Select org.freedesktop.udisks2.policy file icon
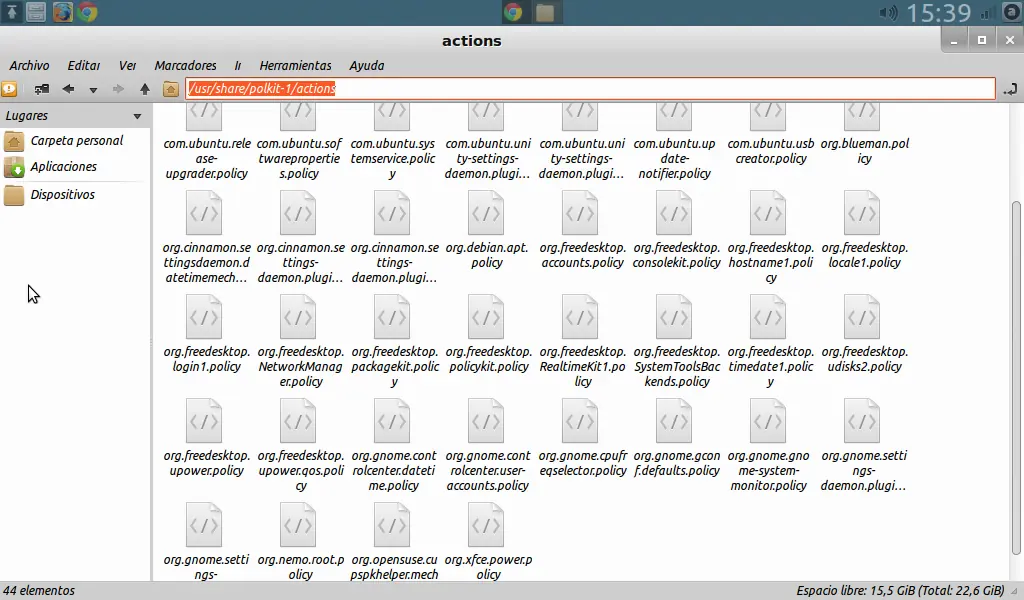The height and width of the screenshot is (600, 1024). tap(862, 317)
